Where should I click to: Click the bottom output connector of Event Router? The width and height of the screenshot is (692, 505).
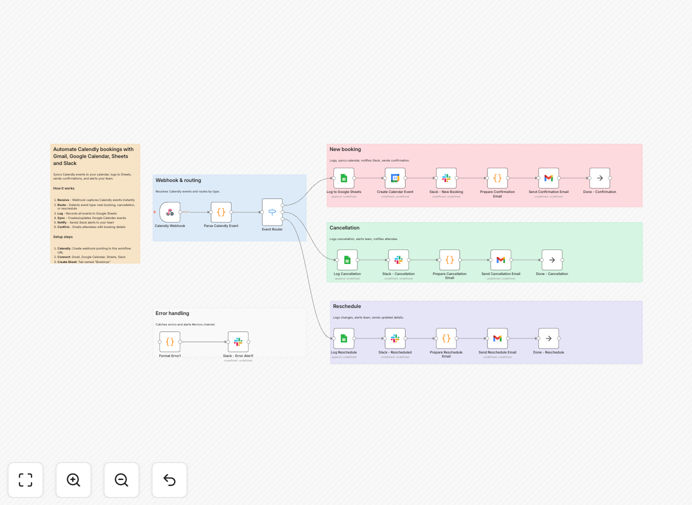pyautogui.click(x=283, y=219)
